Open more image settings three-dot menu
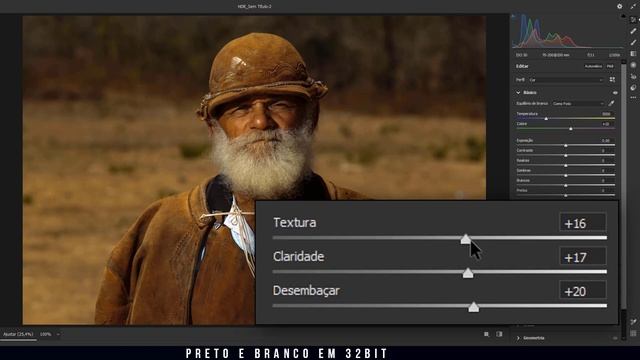Screen dimensions: 640x360 pos(633,98)
